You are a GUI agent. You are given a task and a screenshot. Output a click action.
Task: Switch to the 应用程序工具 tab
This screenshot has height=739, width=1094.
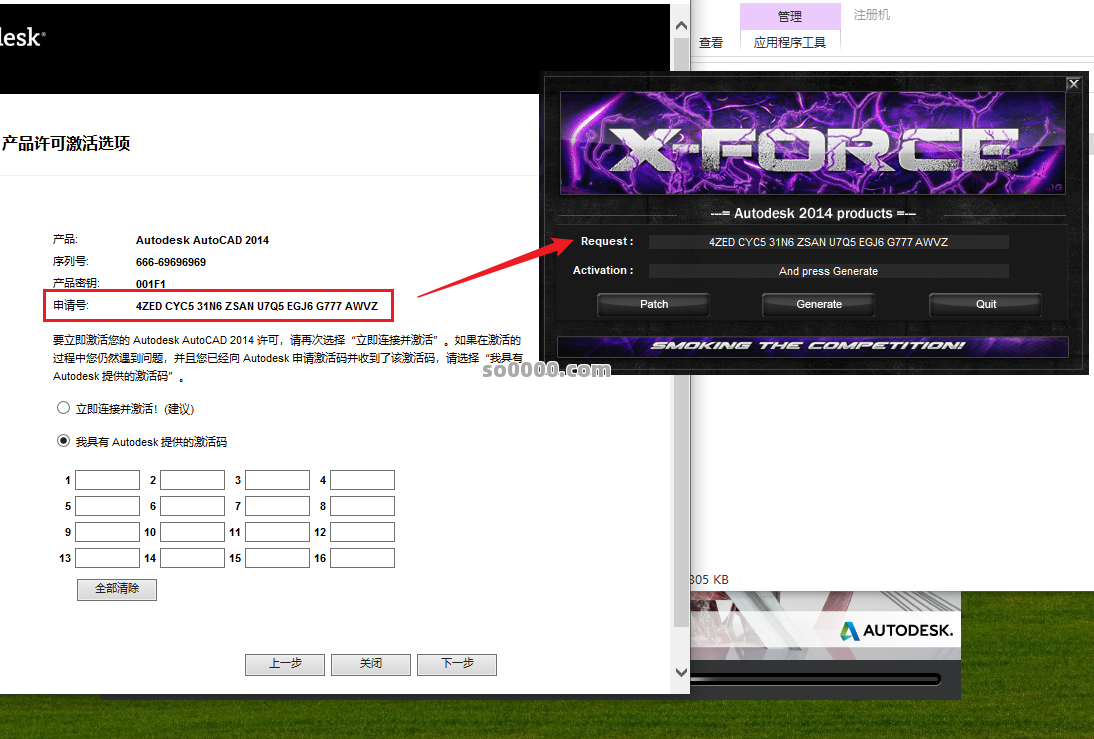click(790, 43)
